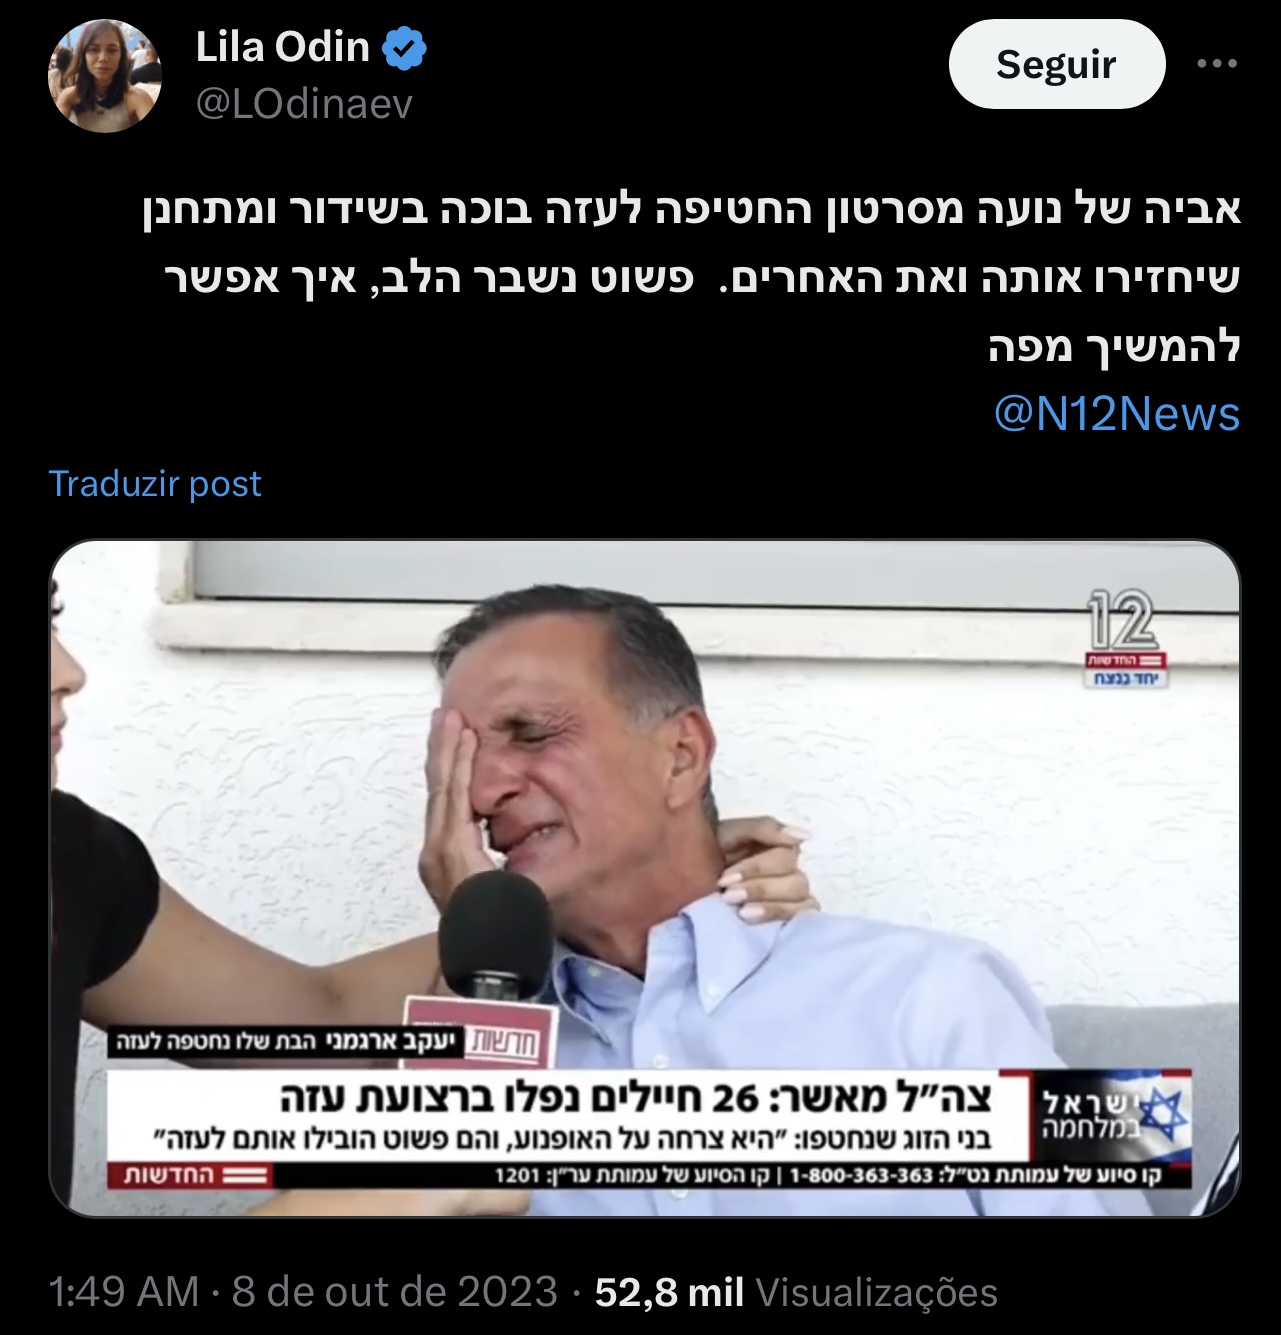This screenshot has width=1281, height=1335.
Task: Click the Israeli flag graphic in banner
Action: pyautogui.click(x=1162, y=1112)
